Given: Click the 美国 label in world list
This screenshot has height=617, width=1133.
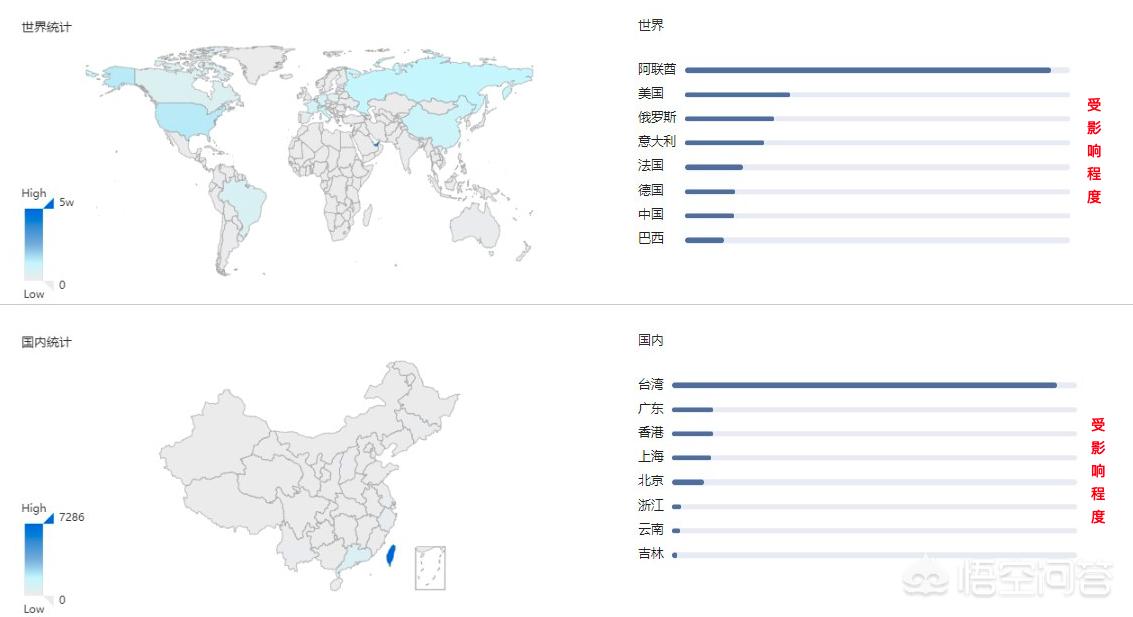Looking at the screenshot, I should (x=651, y=93).
